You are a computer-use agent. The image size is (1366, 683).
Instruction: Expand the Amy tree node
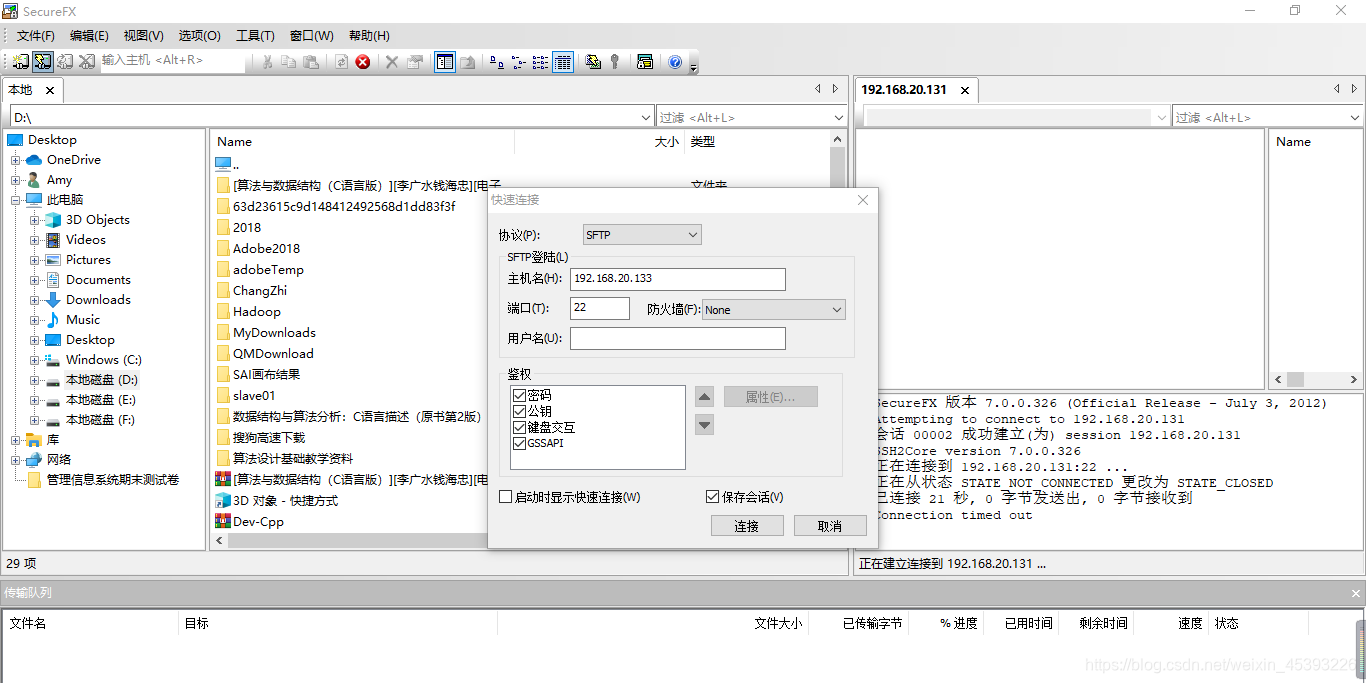pyautogui.click(x=16, y=180)
